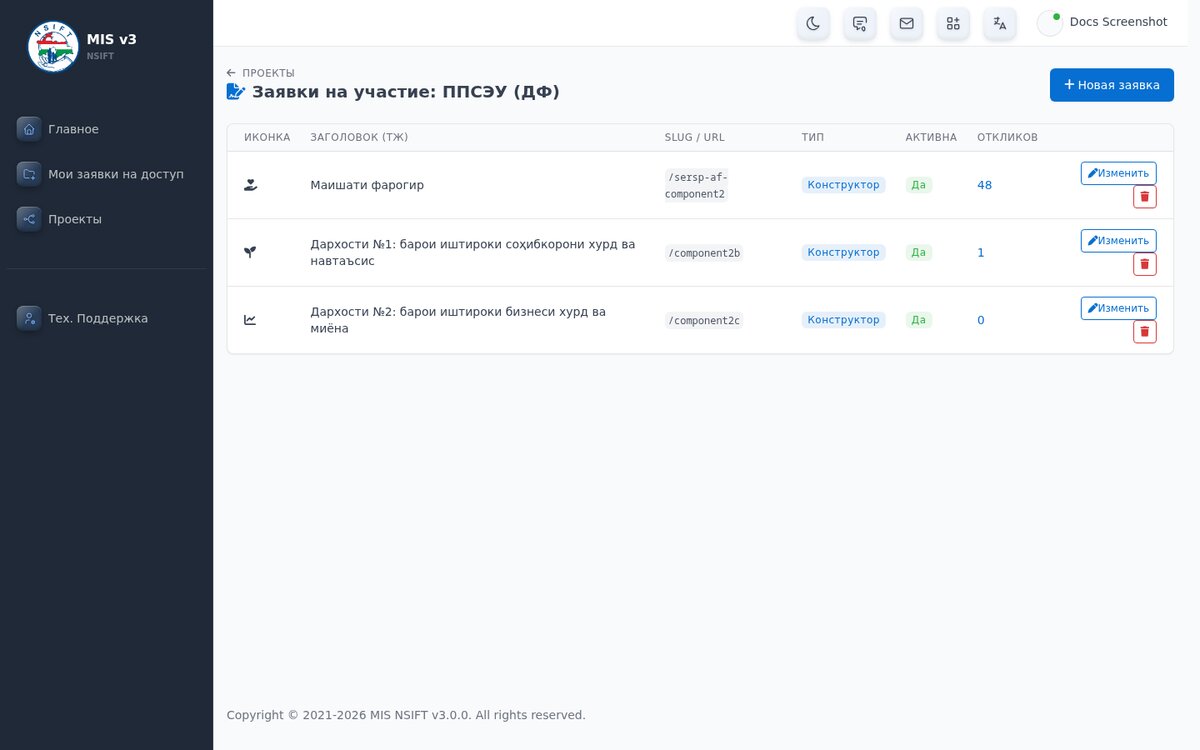Click chart icon of Дархости №2
Image resolution: width=1200 pixels, height=750 pixels.
click(250, 320)
